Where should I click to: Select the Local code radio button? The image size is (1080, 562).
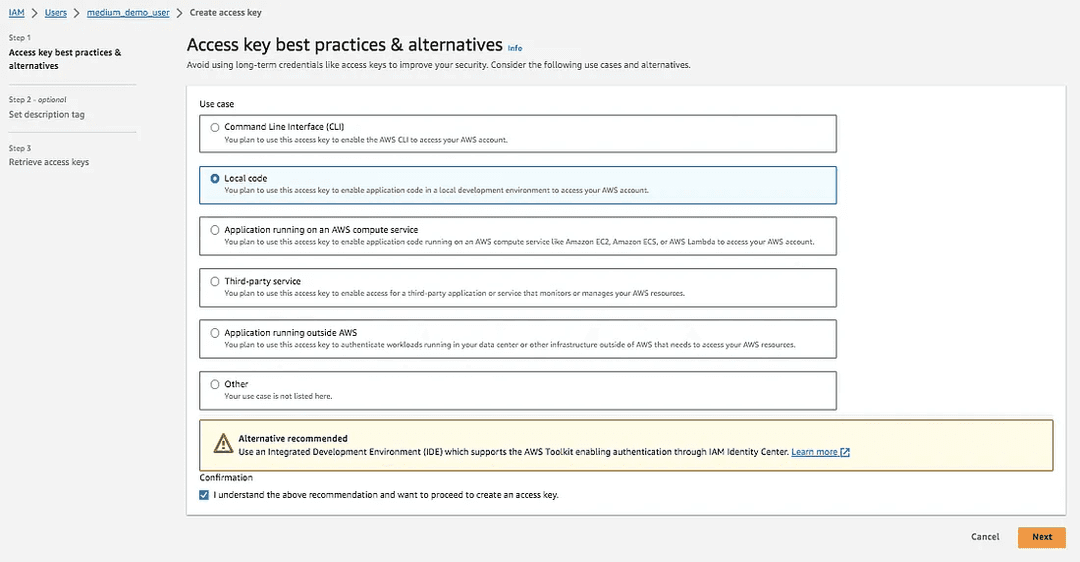tap(215, 178)
